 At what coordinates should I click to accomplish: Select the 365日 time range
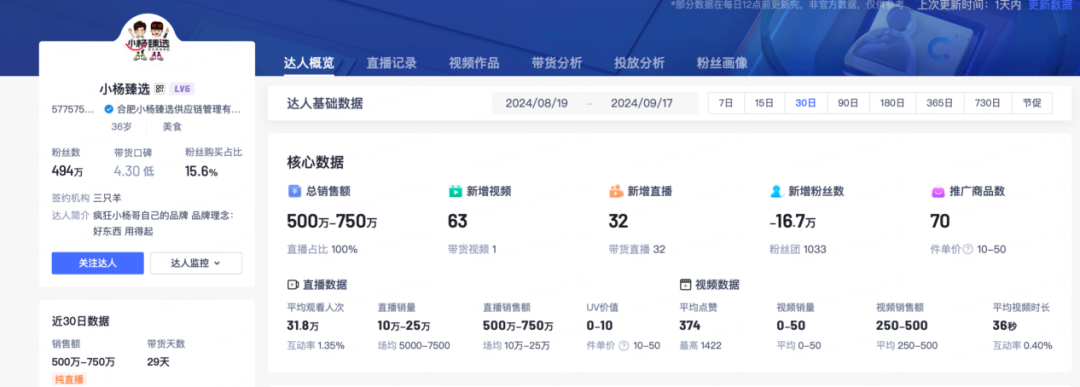(x=939, y=103)
